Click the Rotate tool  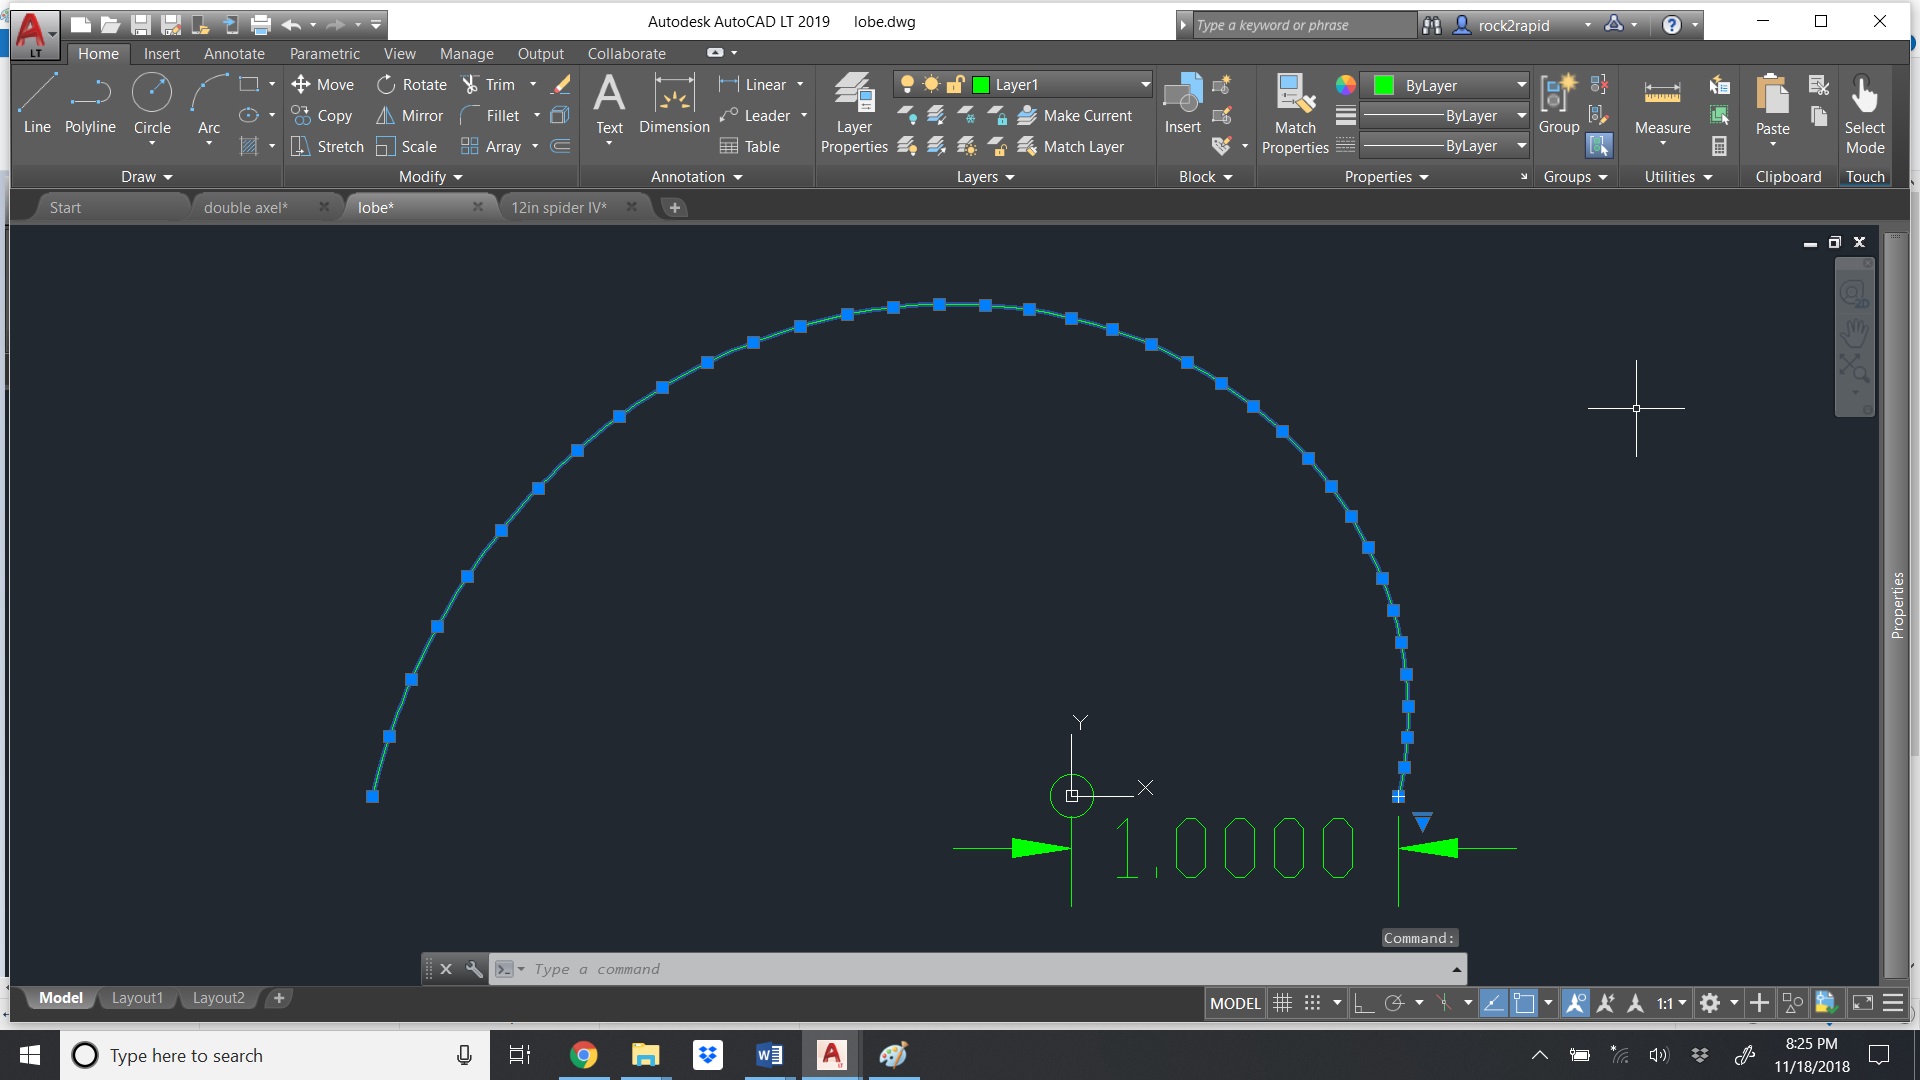(x=411, y=85)
